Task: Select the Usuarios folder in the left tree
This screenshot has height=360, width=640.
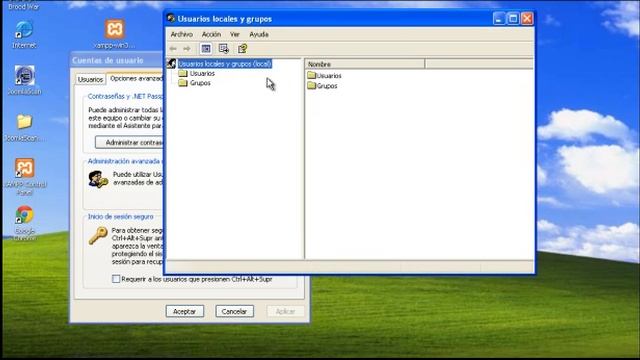Action: pyautogui.click(x=202, y=73)
